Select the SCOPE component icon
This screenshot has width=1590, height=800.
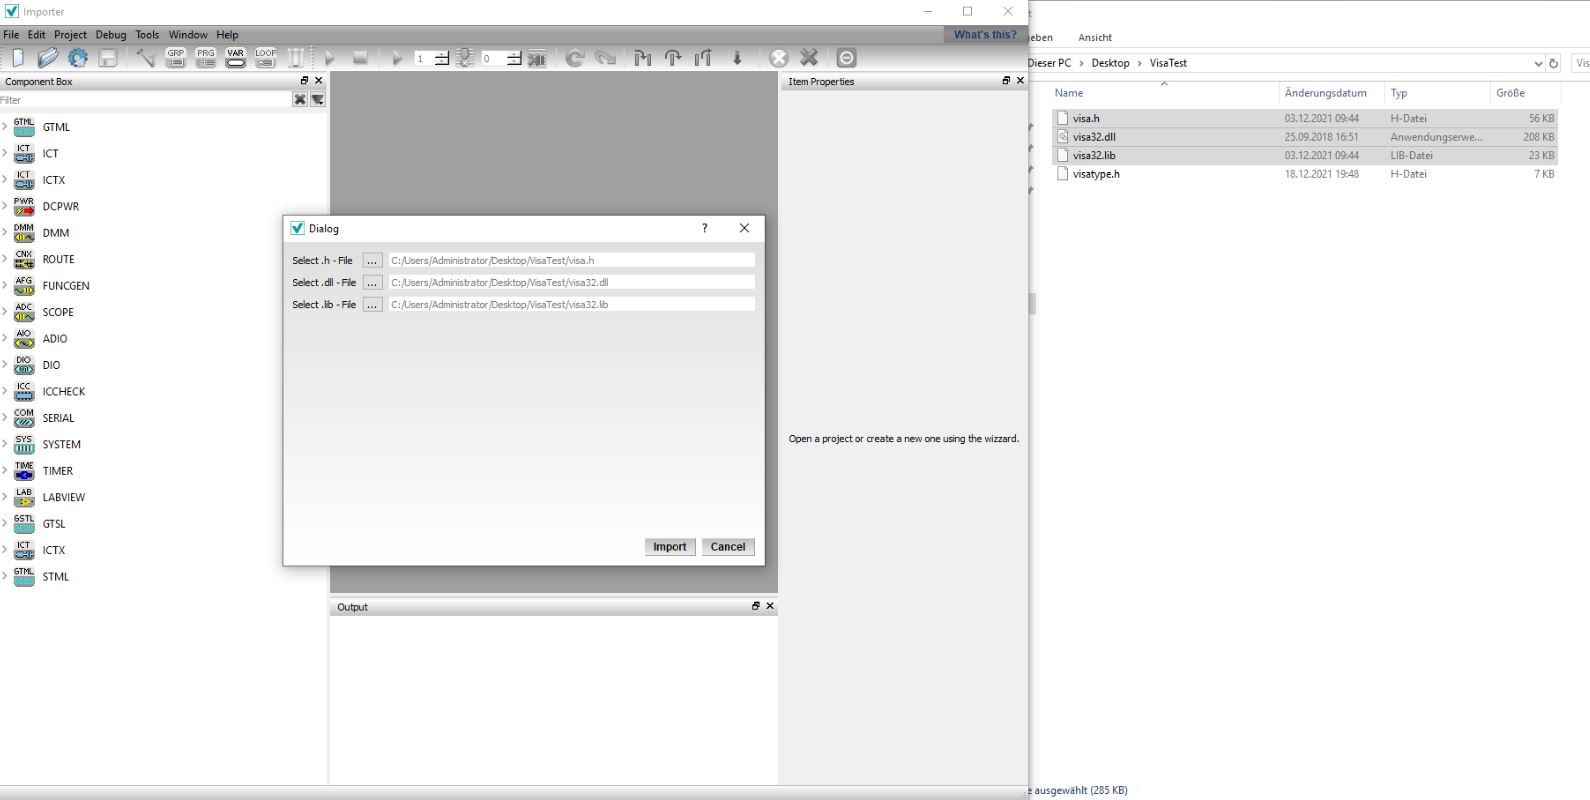click(x=24, y=312)
